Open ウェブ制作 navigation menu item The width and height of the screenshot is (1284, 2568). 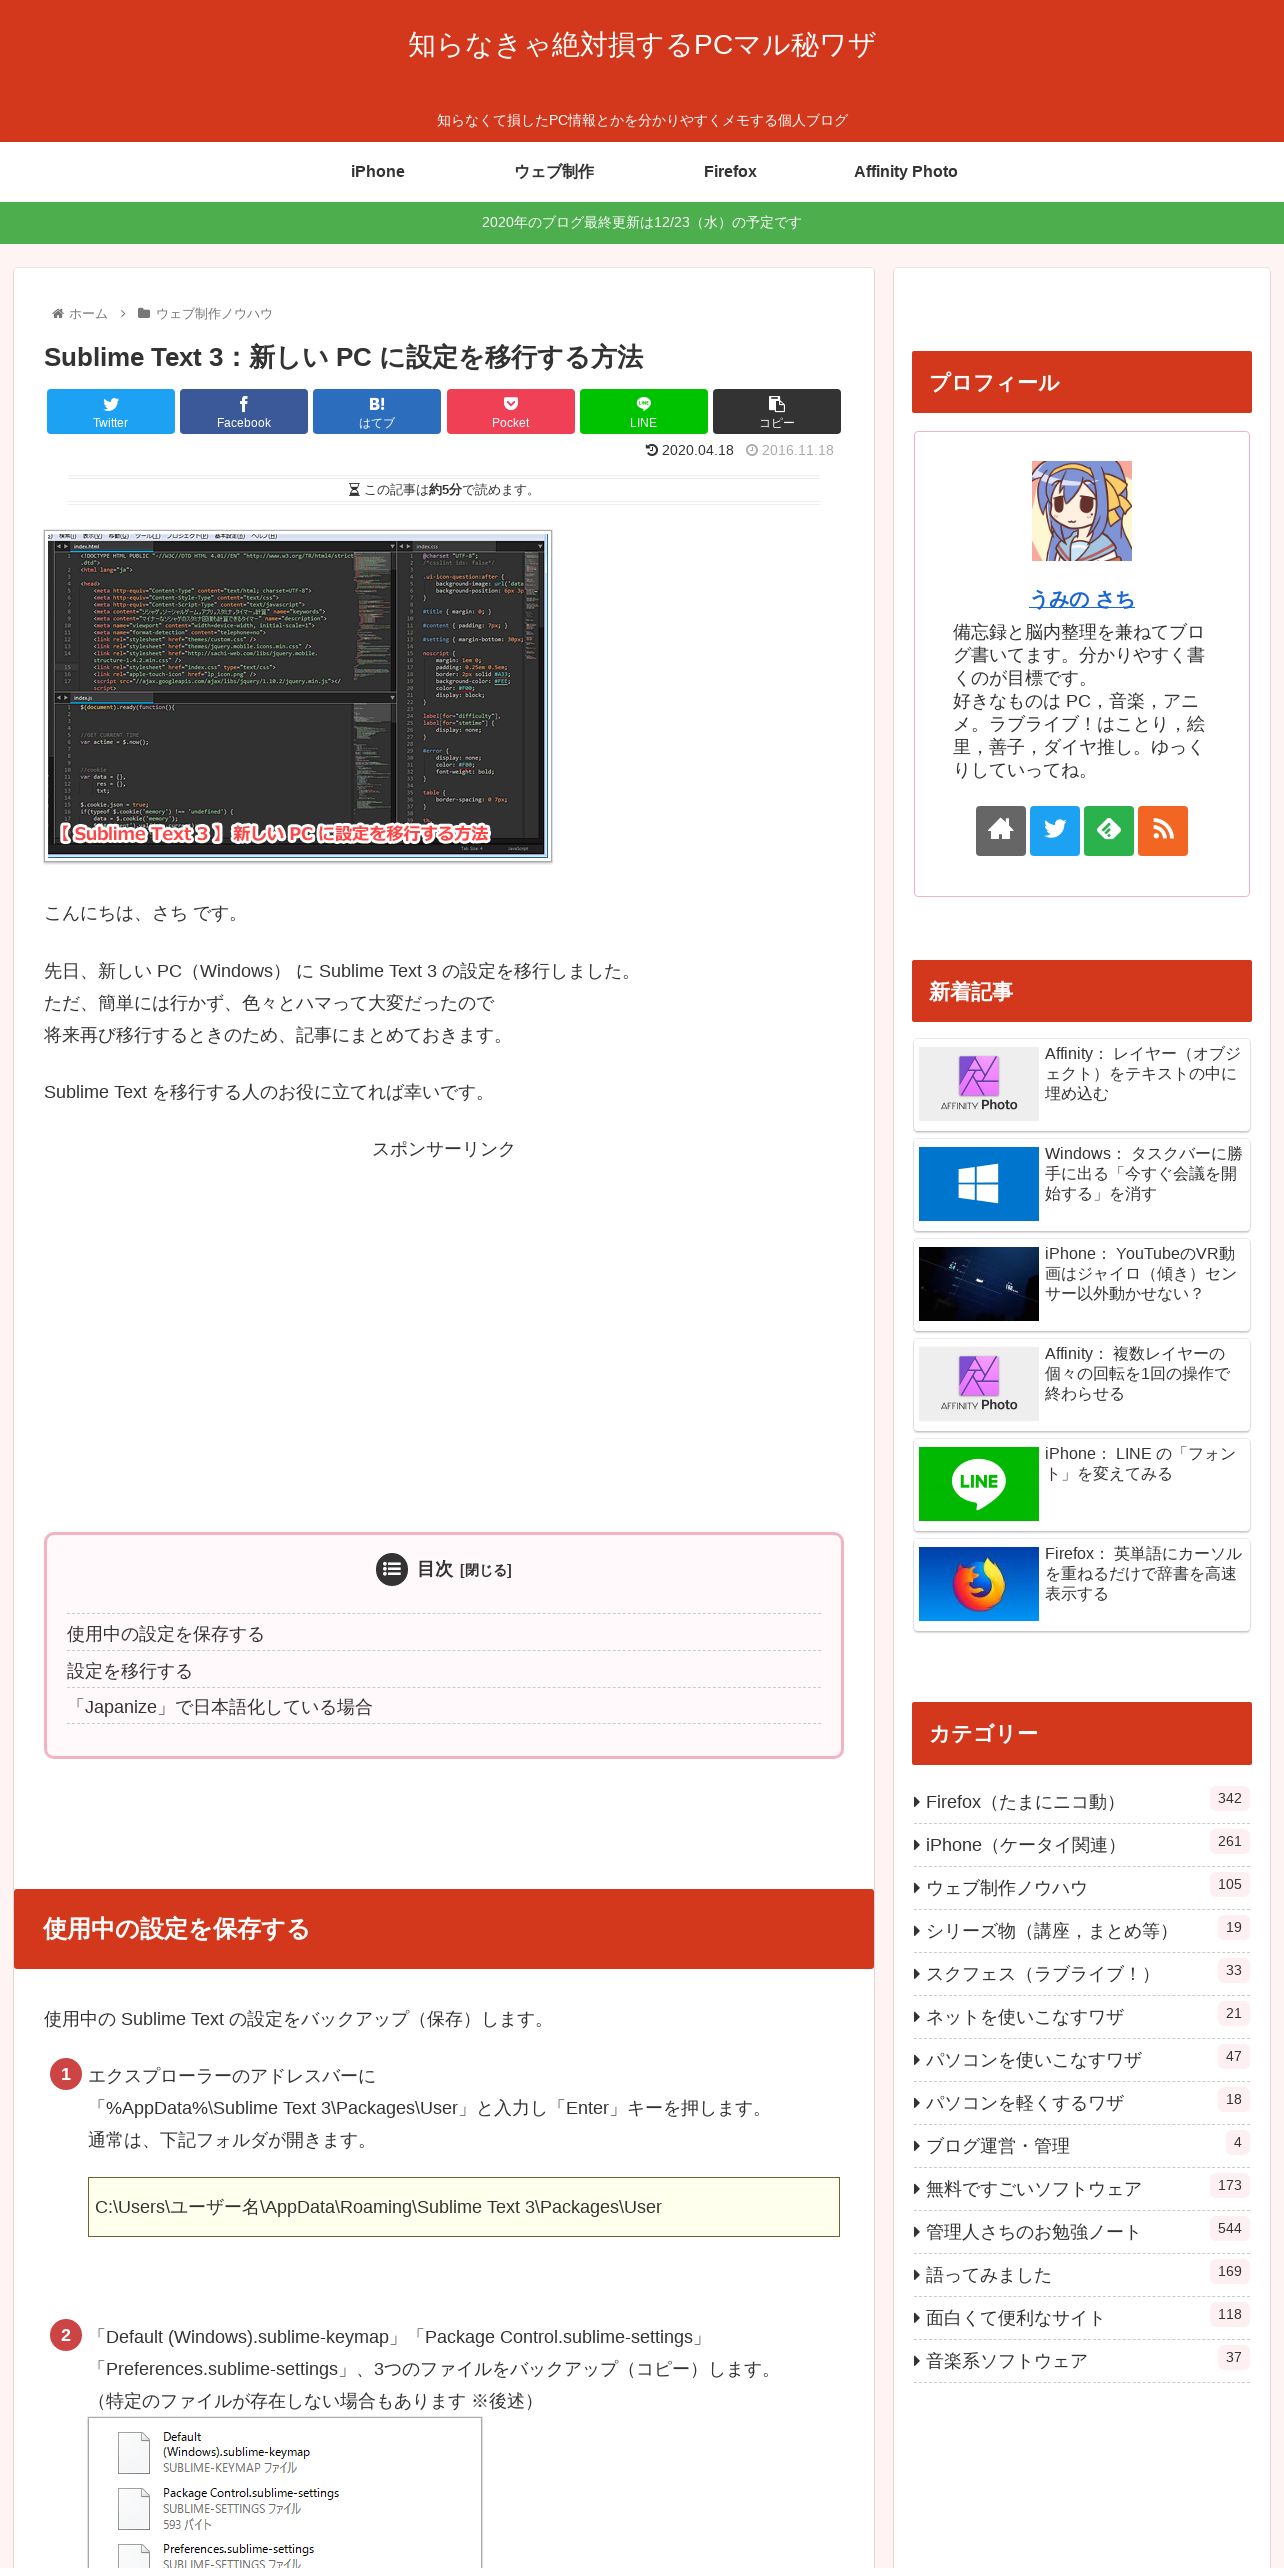point(554,172)
